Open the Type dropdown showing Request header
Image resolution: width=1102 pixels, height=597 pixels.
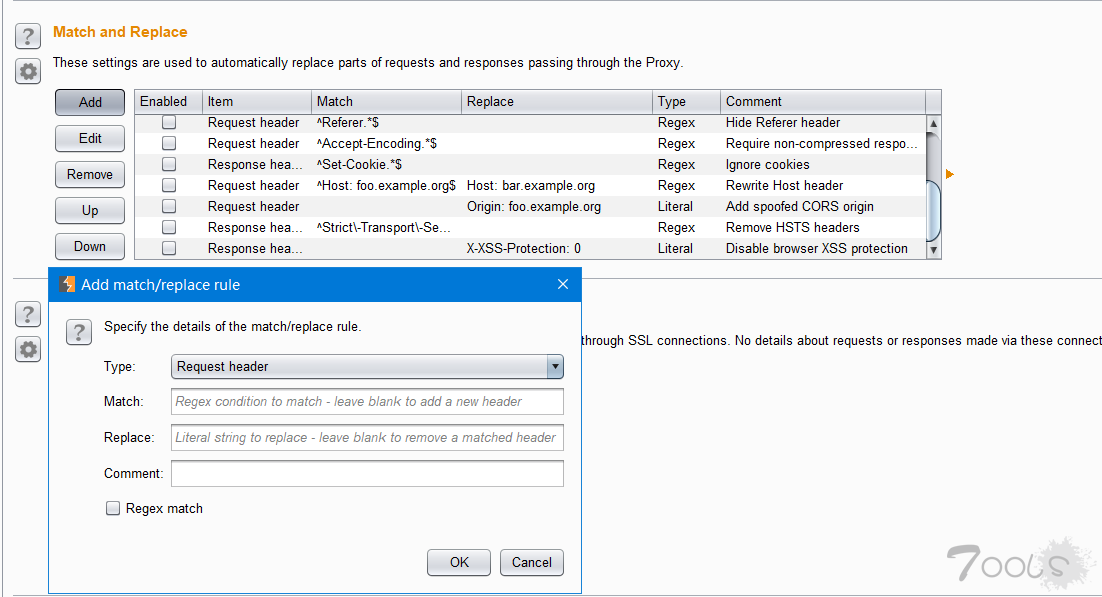(x=367, y=367)
